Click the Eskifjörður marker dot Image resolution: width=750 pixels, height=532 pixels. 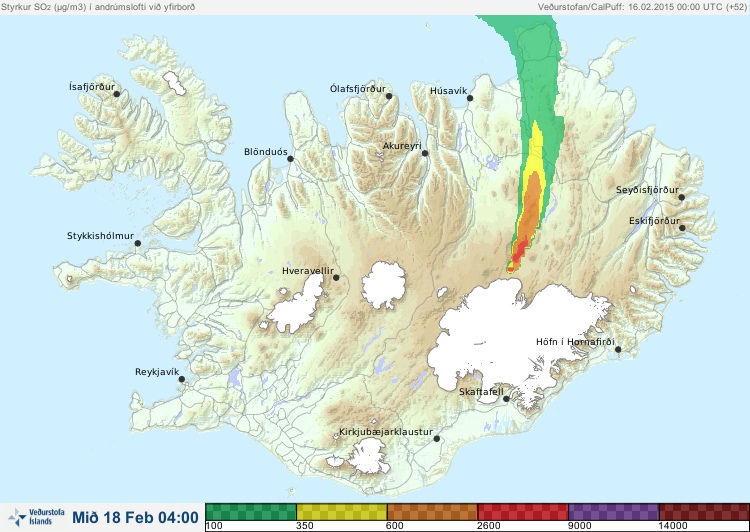click(682, 228)
